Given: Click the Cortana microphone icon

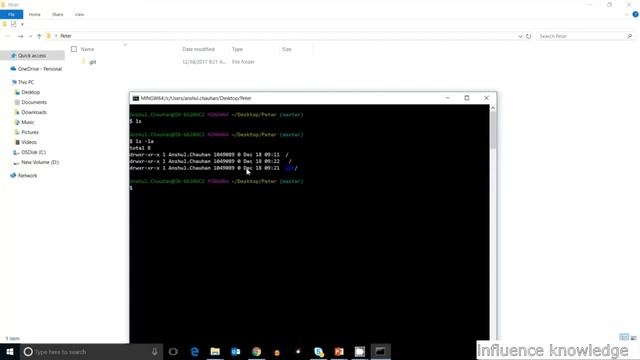Looking at the screenshot, I should click(155, 351).
